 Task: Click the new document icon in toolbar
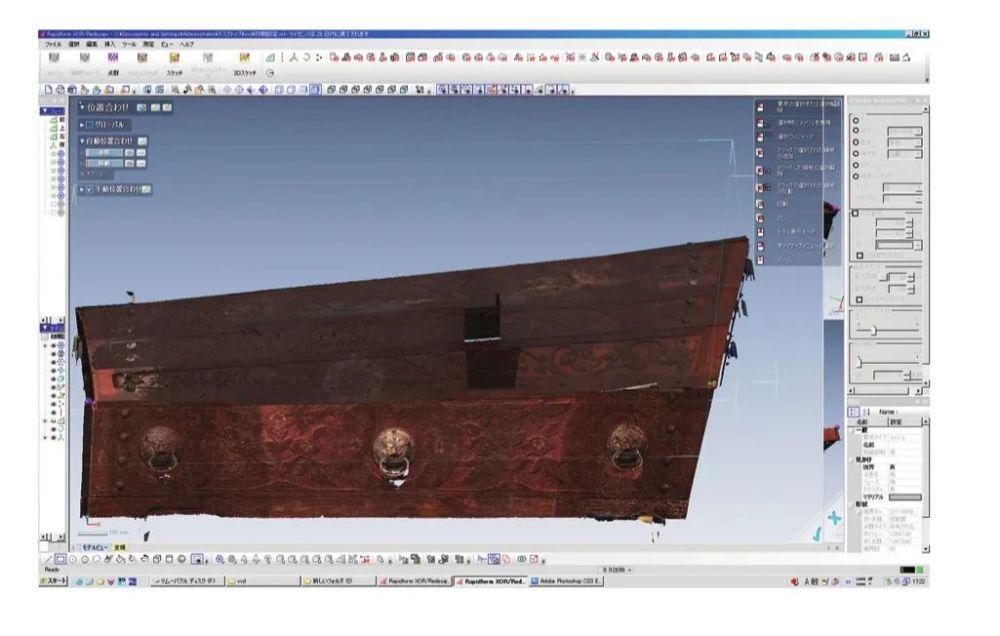point(48,89)
